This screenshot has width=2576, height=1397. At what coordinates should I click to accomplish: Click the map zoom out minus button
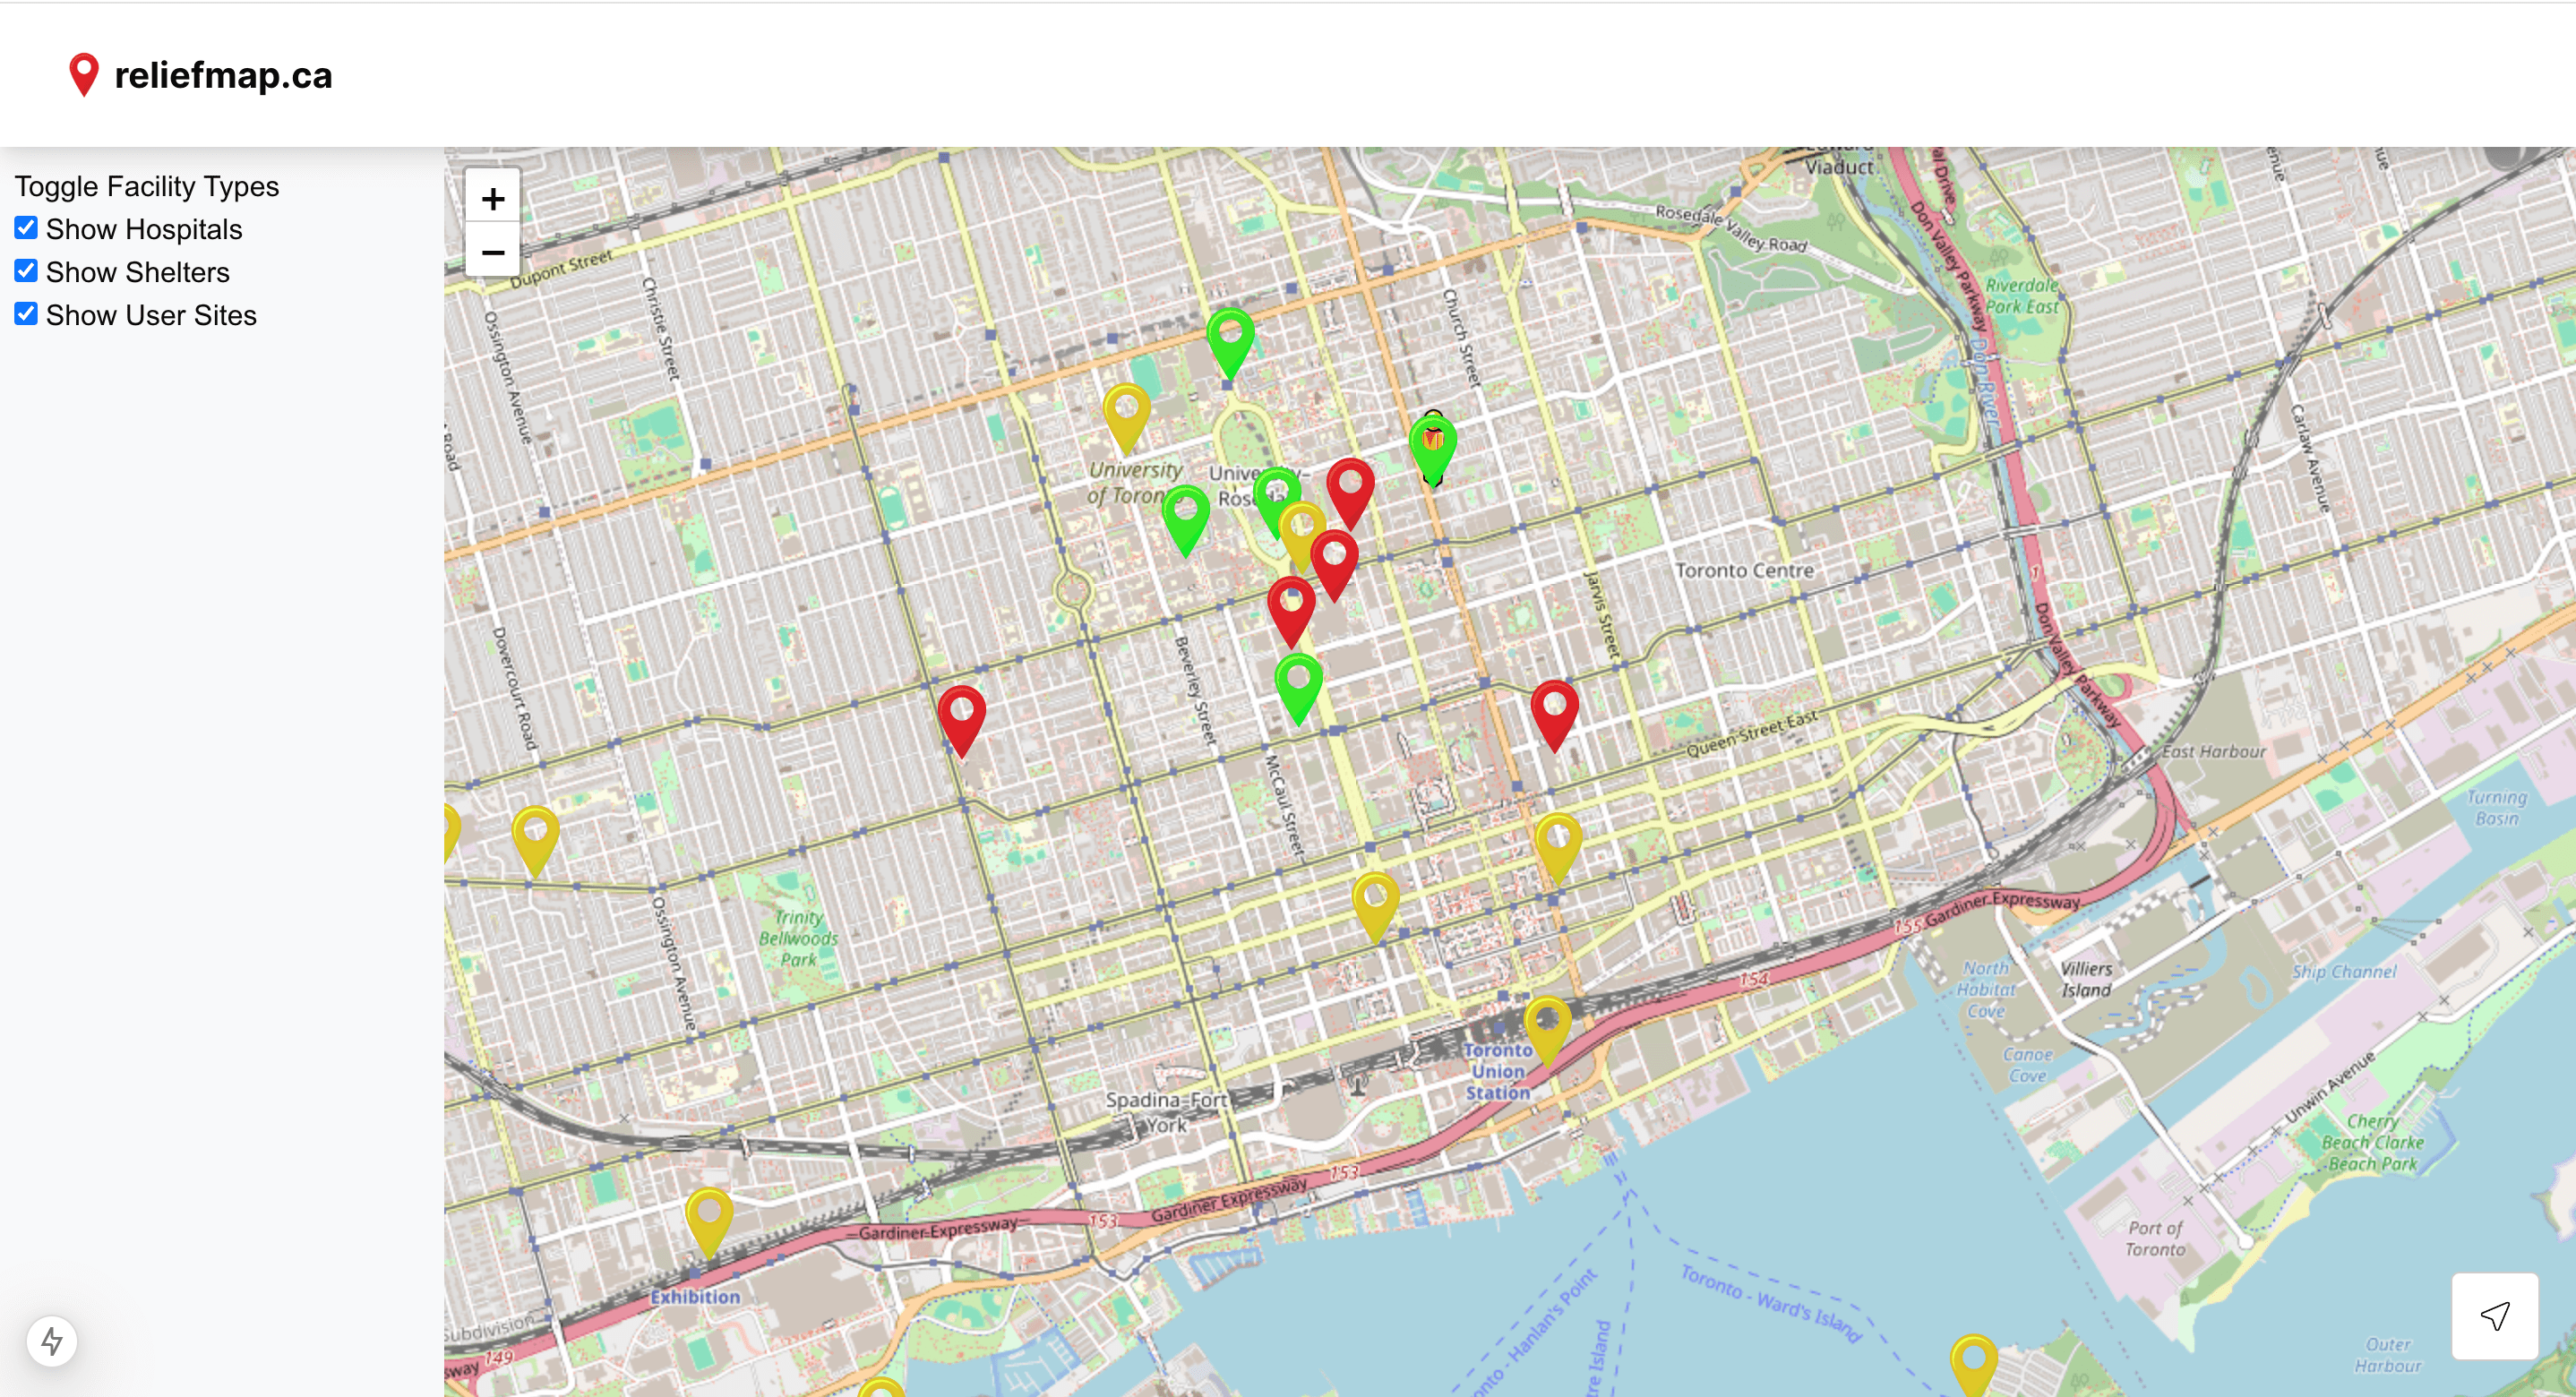492,251
